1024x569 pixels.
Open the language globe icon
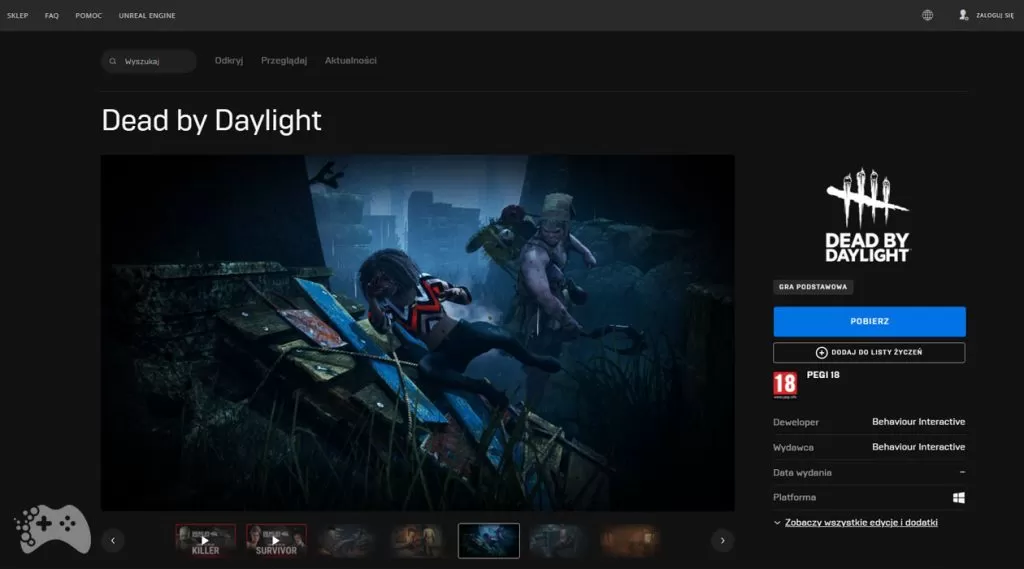click(927, 15)
